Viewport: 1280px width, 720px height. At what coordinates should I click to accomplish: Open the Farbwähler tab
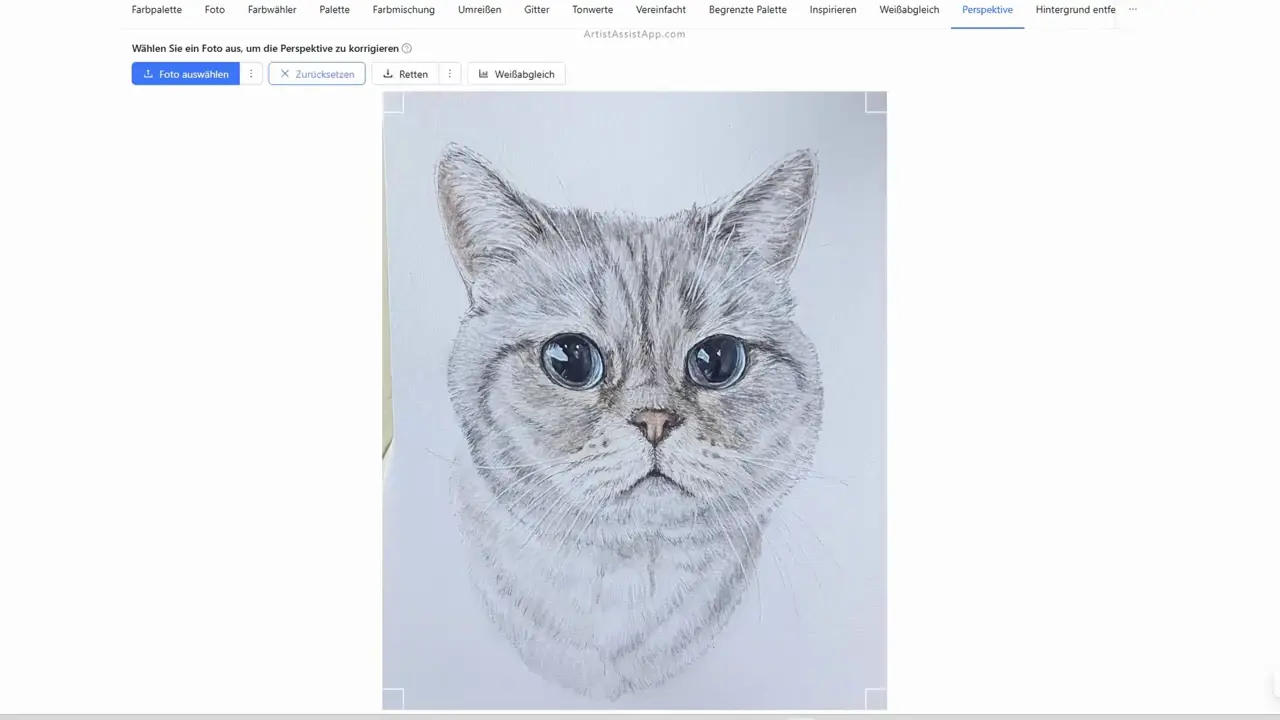[x=272, y=10]
